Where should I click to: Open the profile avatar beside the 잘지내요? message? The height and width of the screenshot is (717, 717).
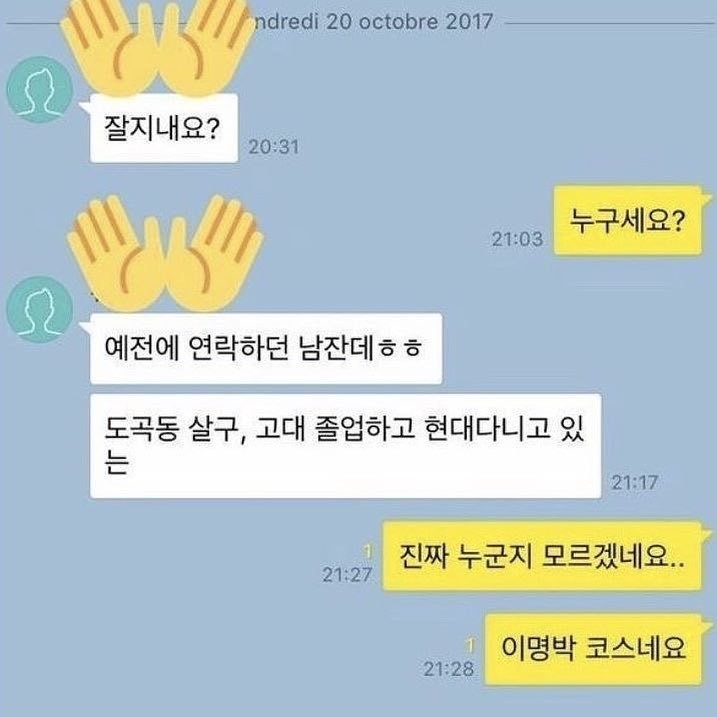point(39,89)
